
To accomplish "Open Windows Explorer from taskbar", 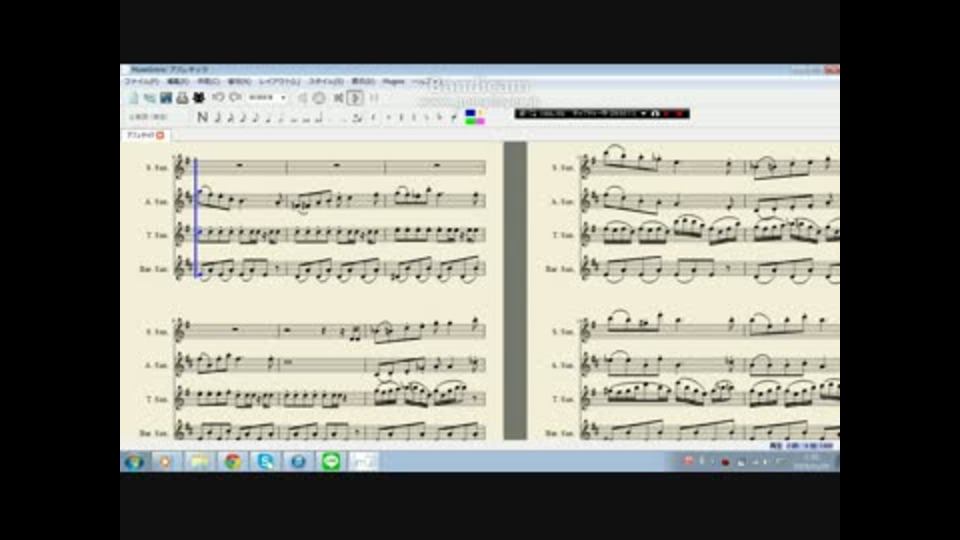I will tap(200, 462).
